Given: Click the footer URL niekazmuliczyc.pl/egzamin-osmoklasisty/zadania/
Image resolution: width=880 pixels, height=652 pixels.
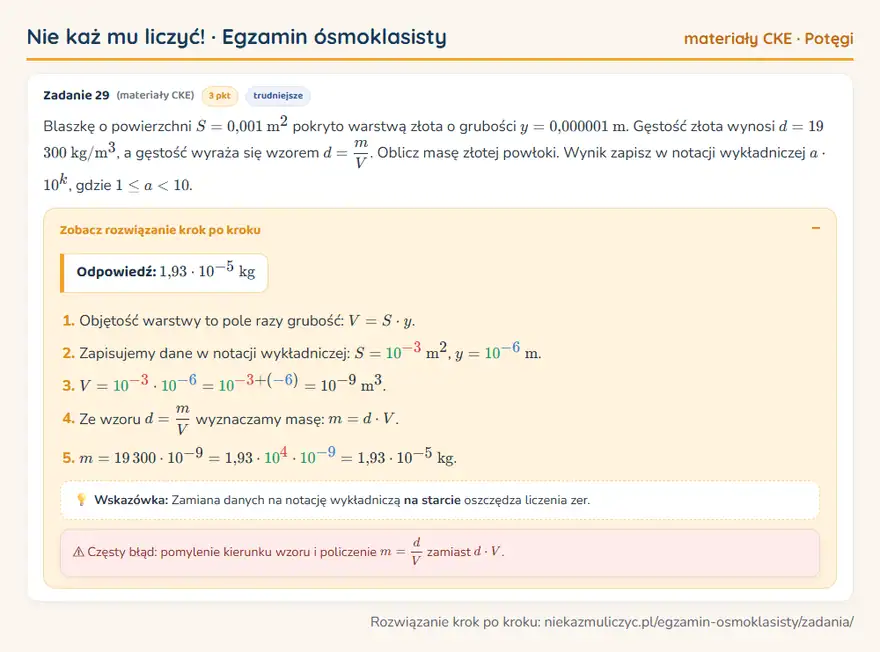Looking at the screenshot, I should (699, 622).
